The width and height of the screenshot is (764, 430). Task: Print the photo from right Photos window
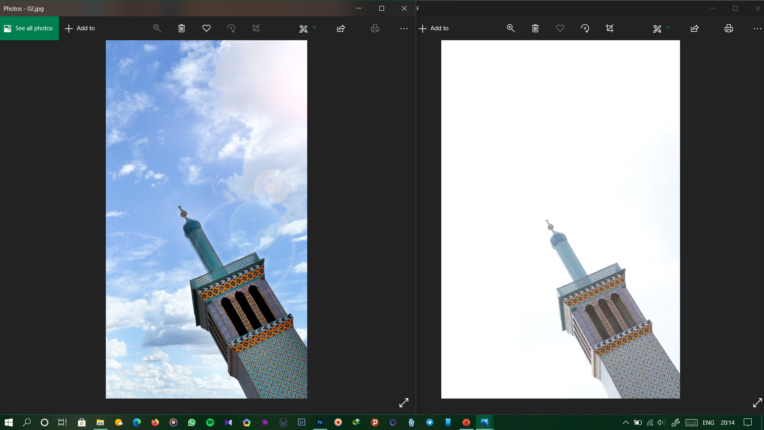728,28
